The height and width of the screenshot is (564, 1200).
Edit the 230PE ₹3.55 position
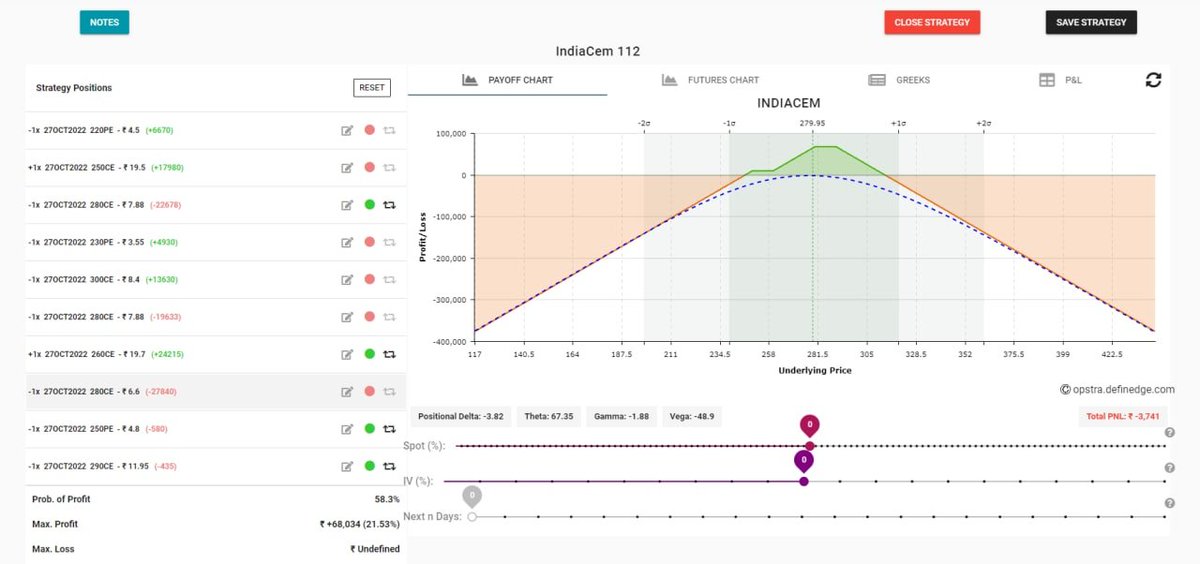[347, 242]
